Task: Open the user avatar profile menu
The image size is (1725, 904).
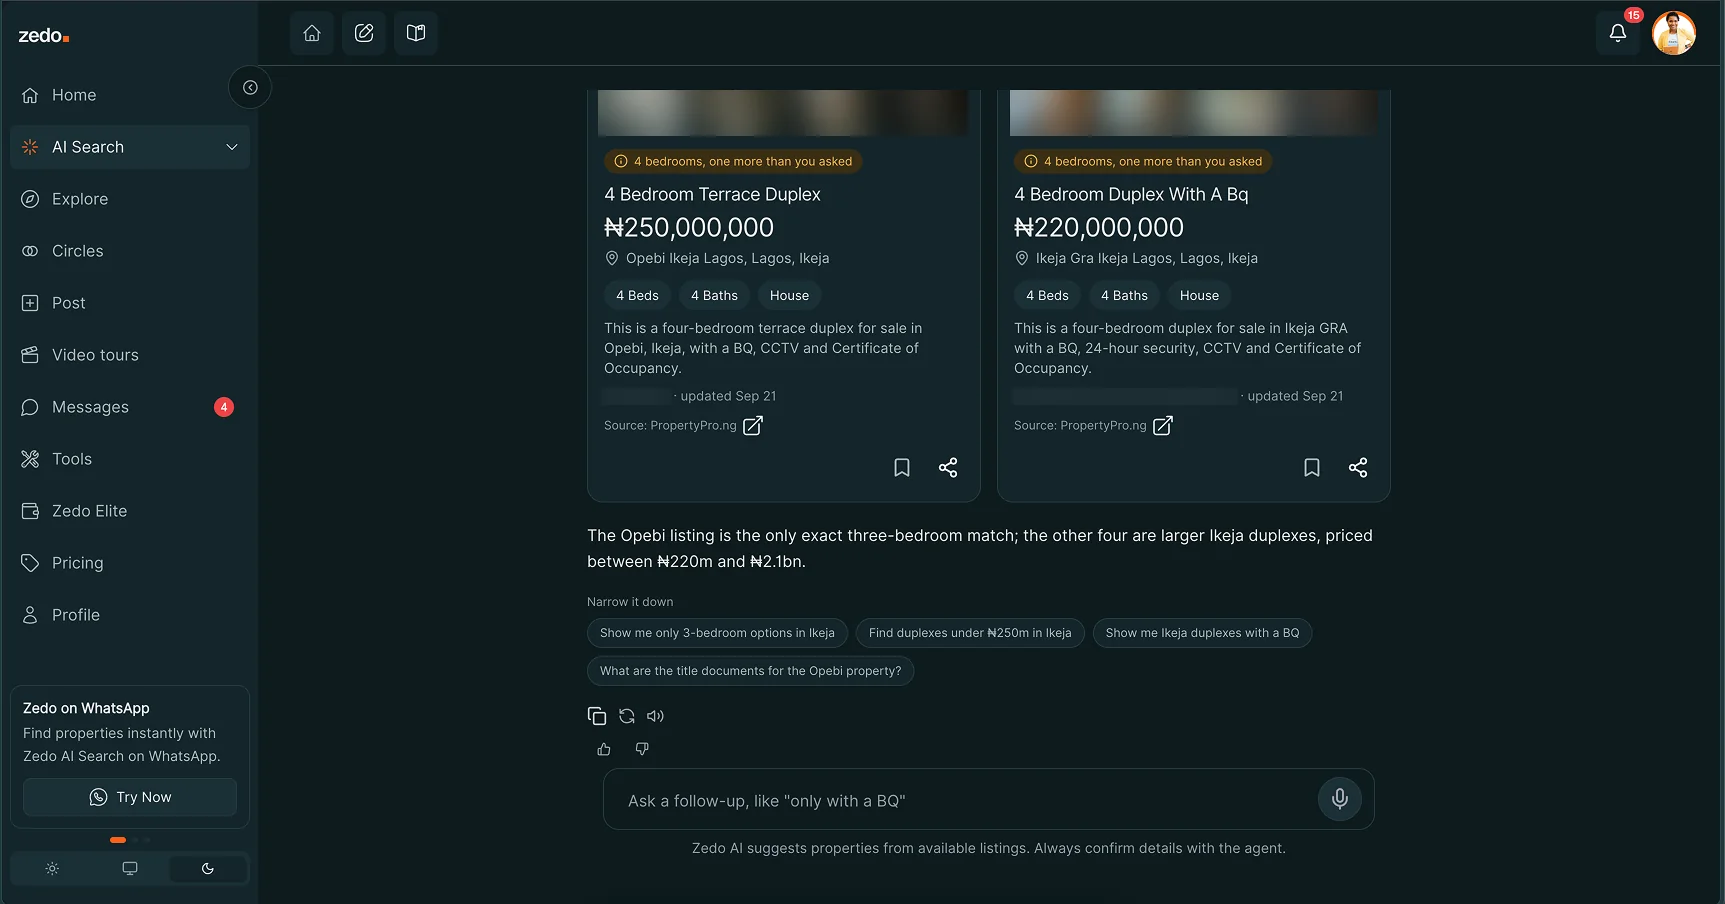Action: (x=1674, y=33)
